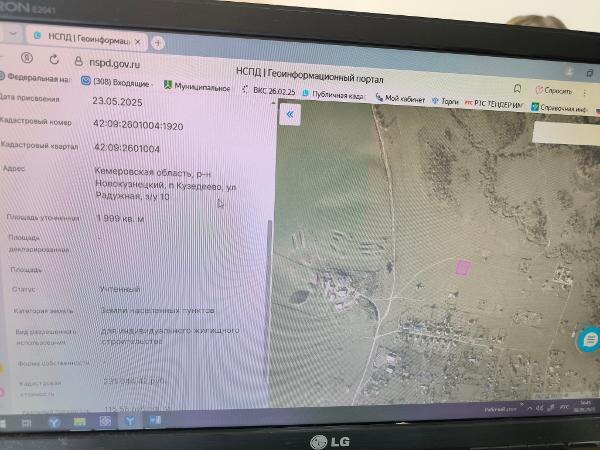
Task: Open the tab list dropdown chevron
Action: pyautogui.click(x=13, y=34)
